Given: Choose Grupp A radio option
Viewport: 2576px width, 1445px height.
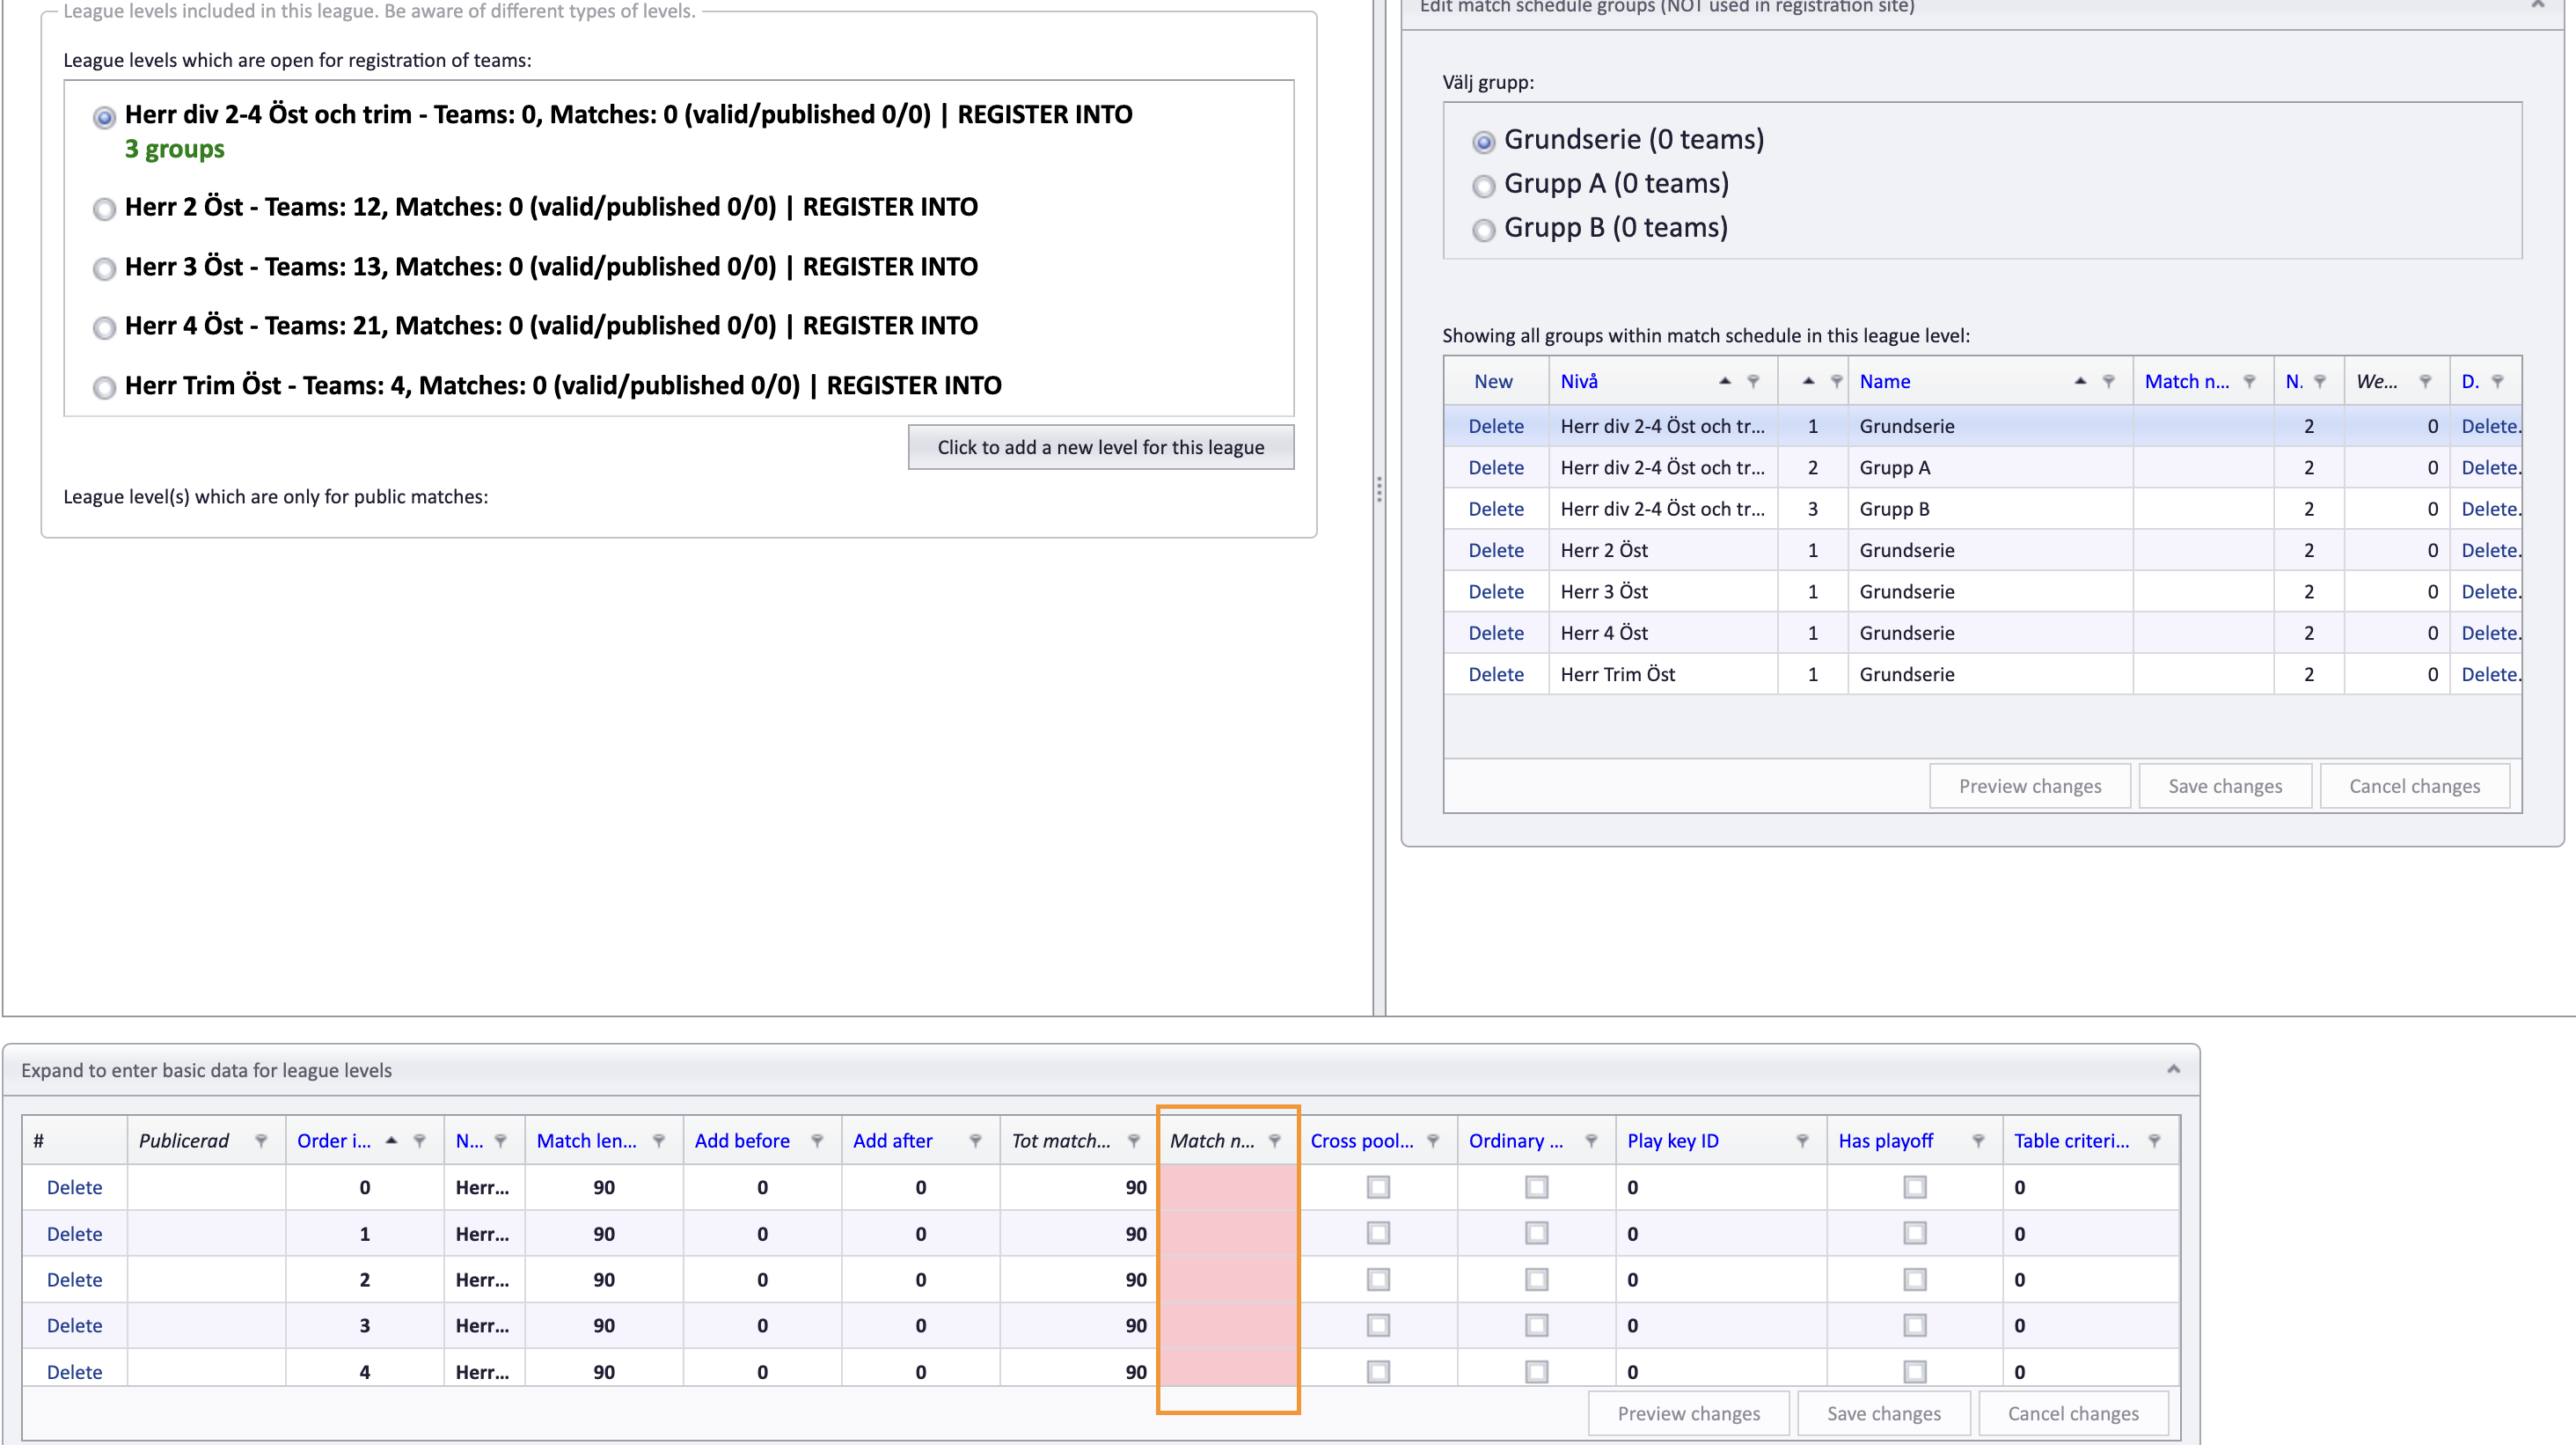Looking at the screenshot, I should pos(1483,186).
